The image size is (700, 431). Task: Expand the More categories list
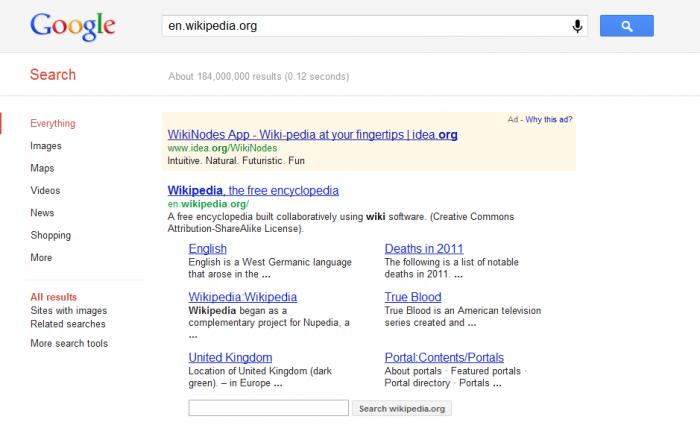pyautogui.click(x=41, y=258)
